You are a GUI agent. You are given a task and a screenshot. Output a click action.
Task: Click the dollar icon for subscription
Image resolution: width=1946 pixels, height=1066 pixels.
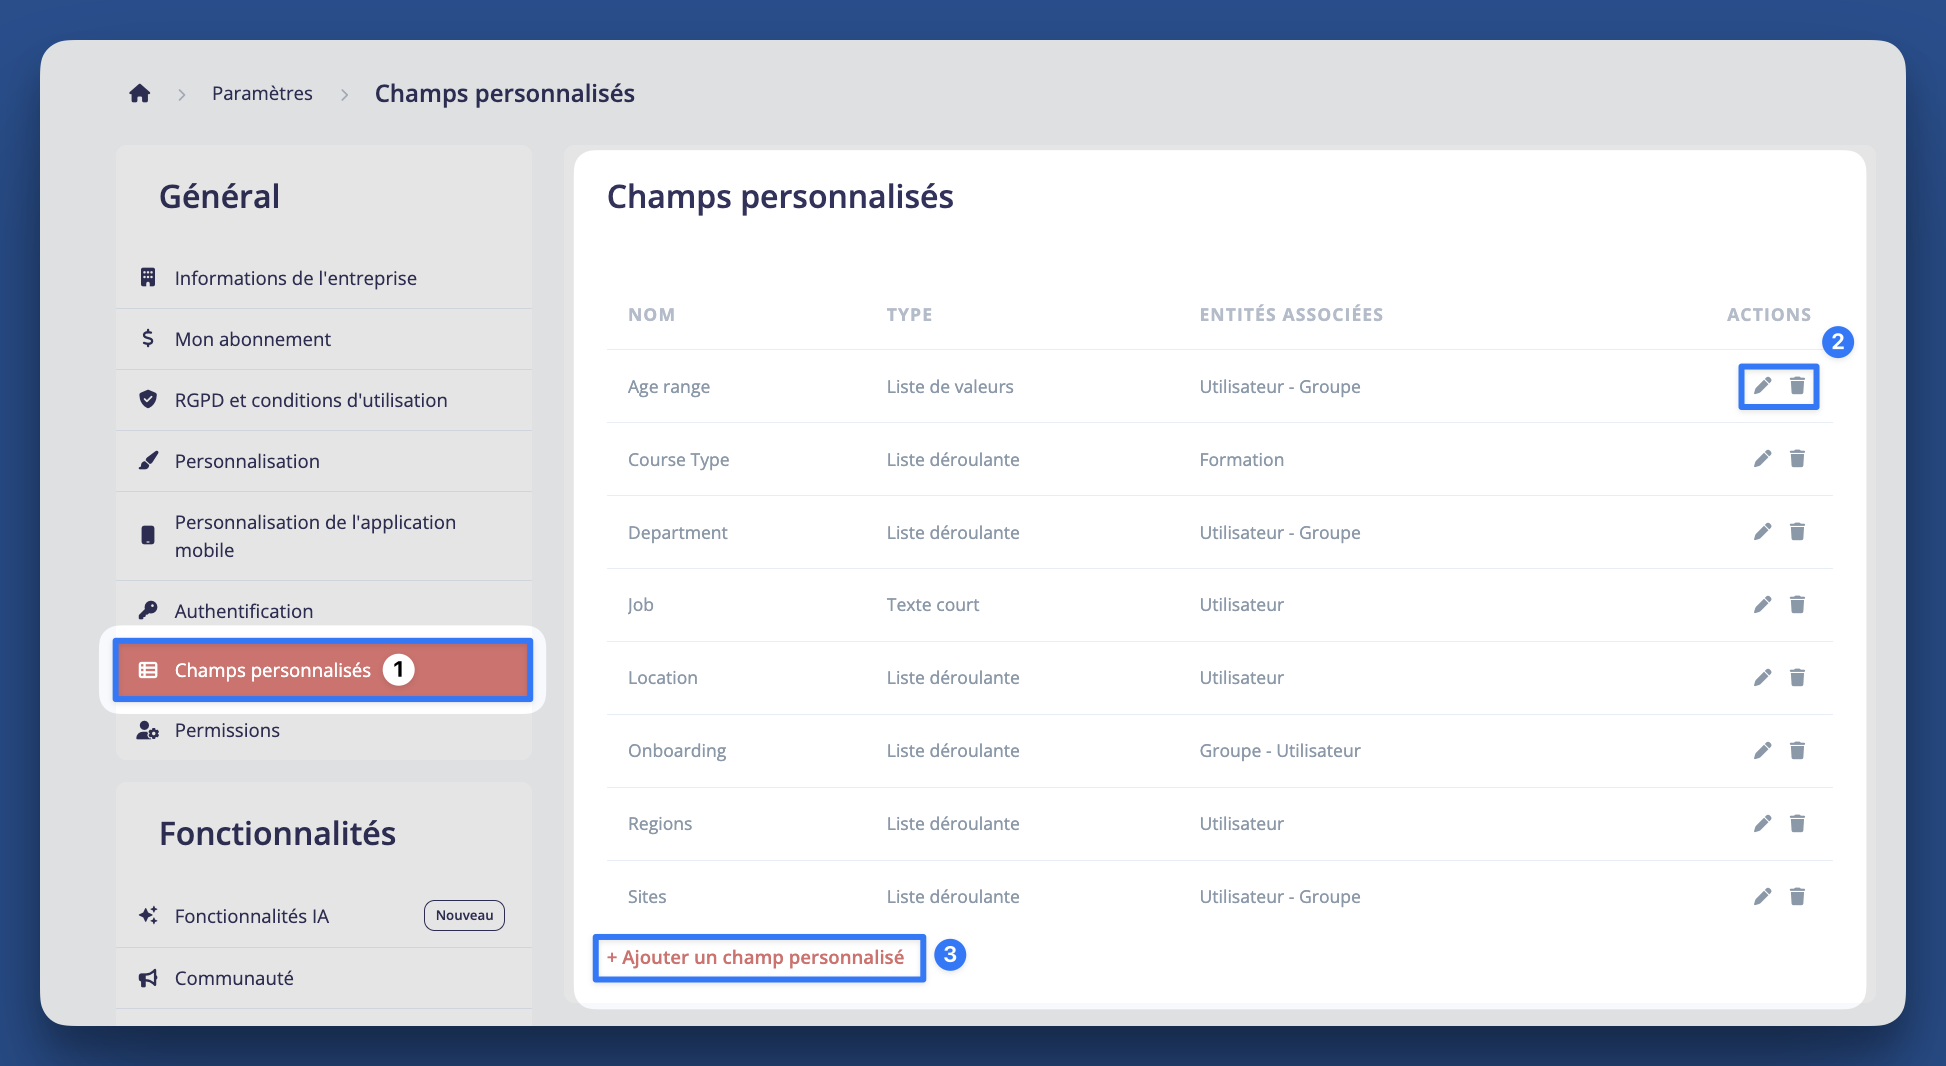[148, 338]
